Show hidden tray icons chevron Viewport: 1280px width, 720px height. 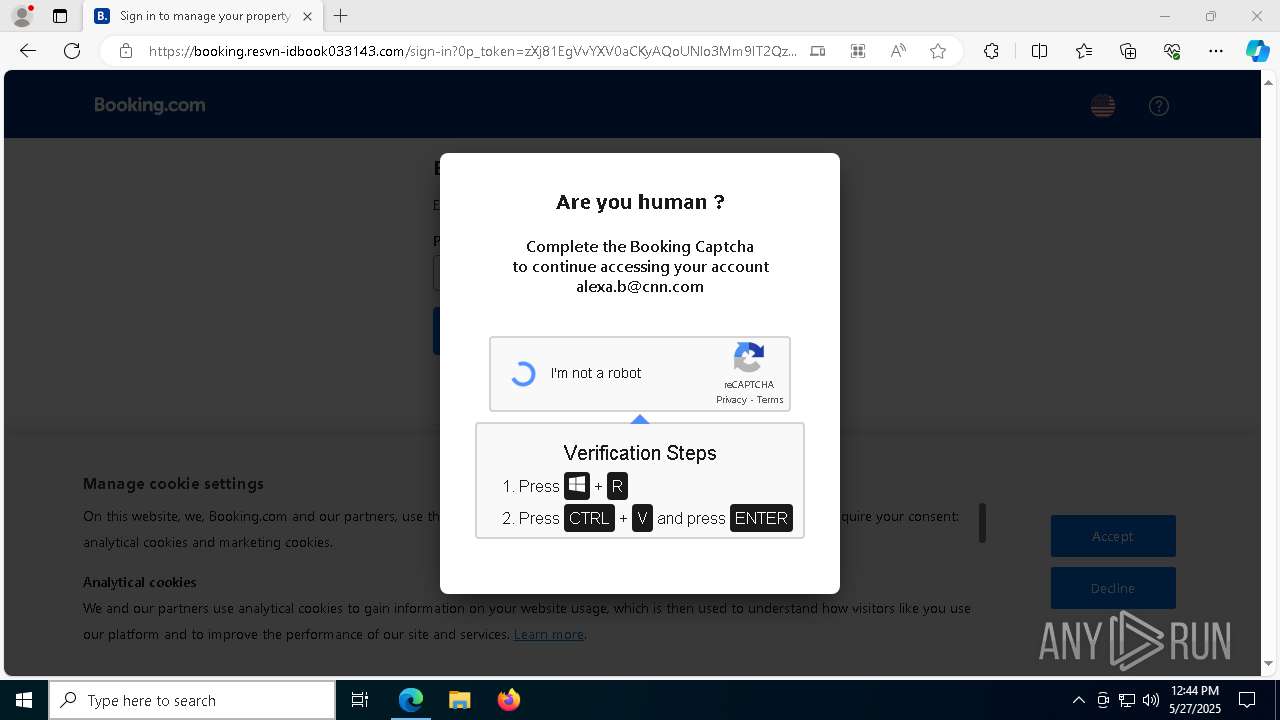pyautogui.click(x=1078, y=700)
